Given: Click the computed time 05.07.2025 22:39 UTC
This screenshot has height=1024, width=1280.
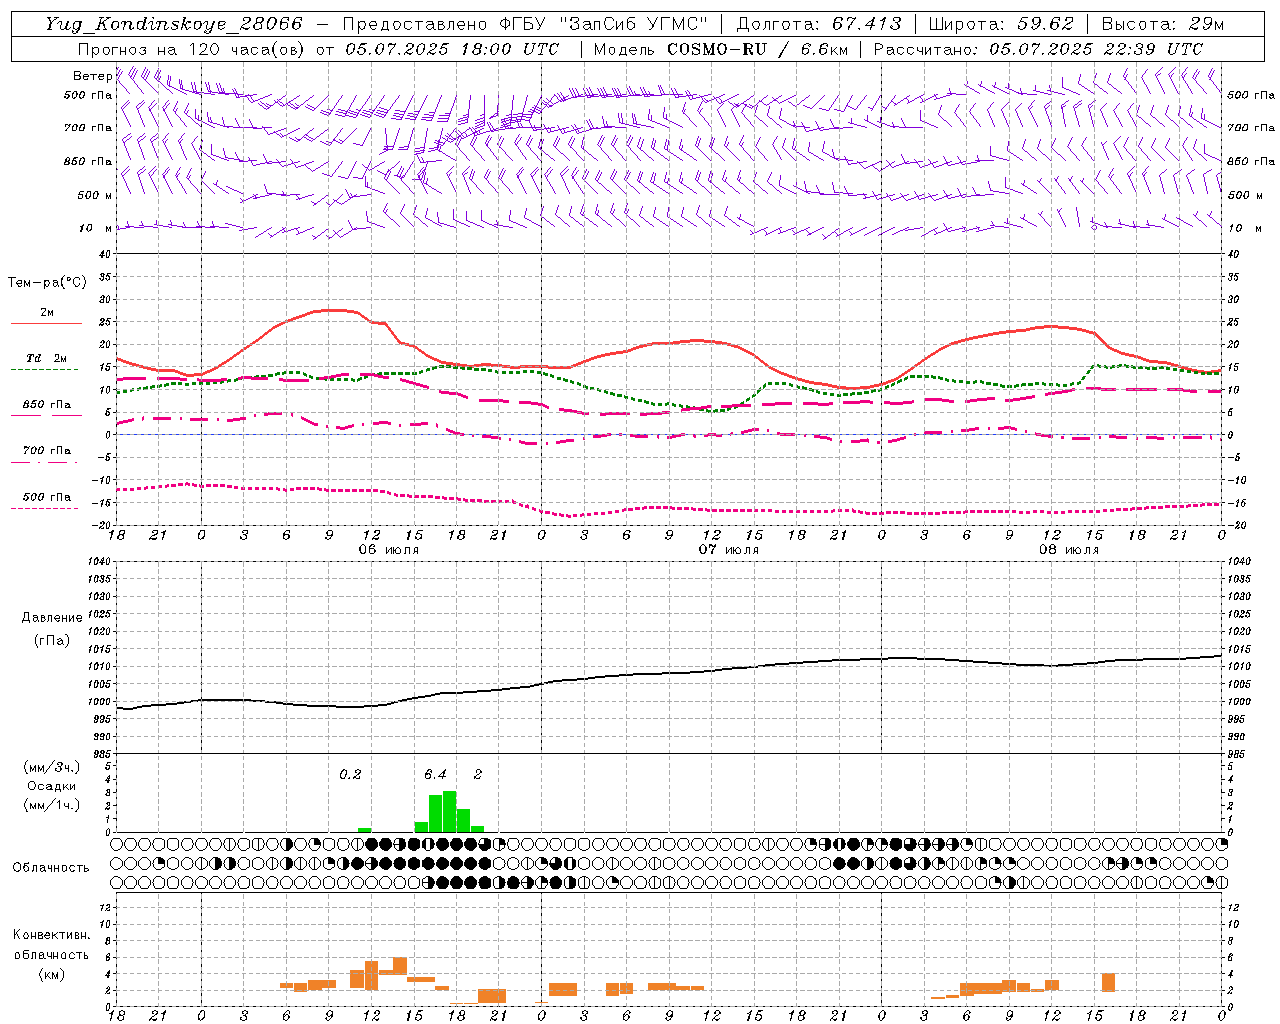Looking at the screenshot, I should click(x=1096, y=49).
